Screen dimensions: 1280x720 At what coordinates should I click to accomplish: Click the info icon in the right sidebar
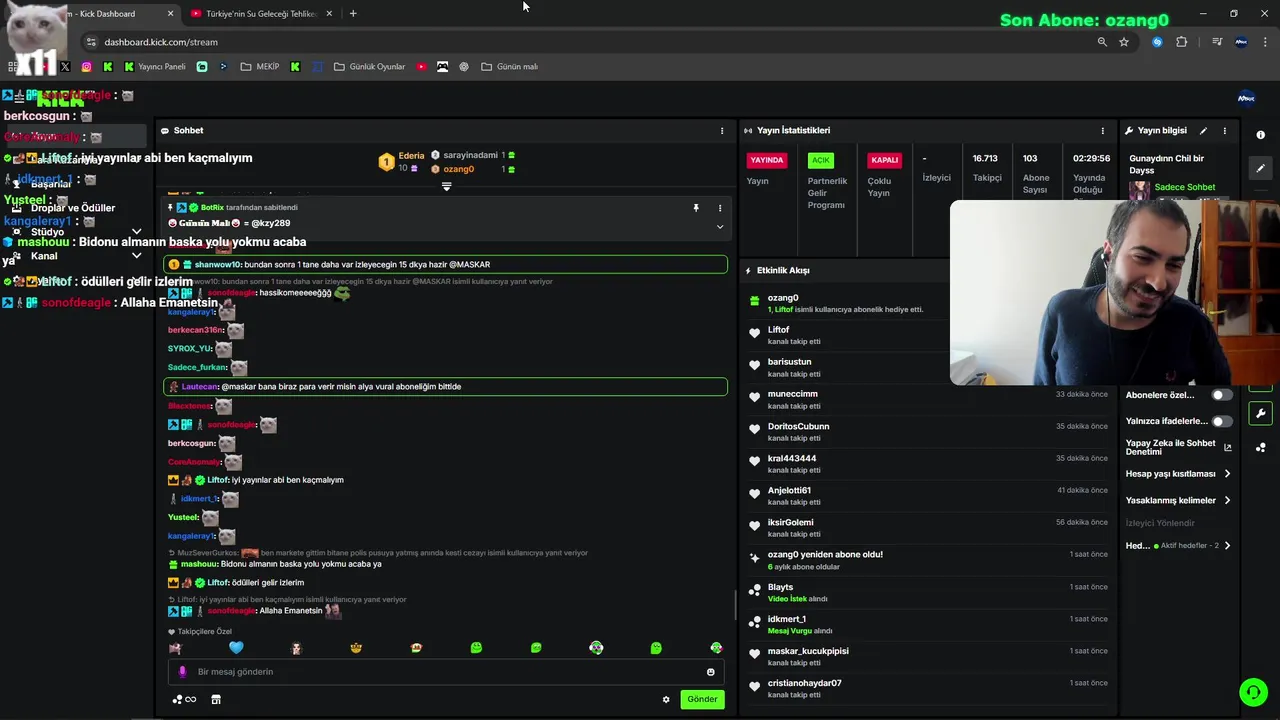(1260, 135)
